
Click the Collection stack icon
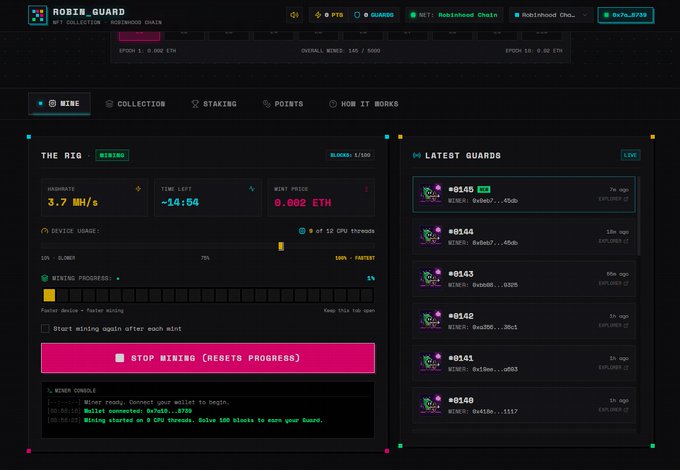[x=109, y=104]
